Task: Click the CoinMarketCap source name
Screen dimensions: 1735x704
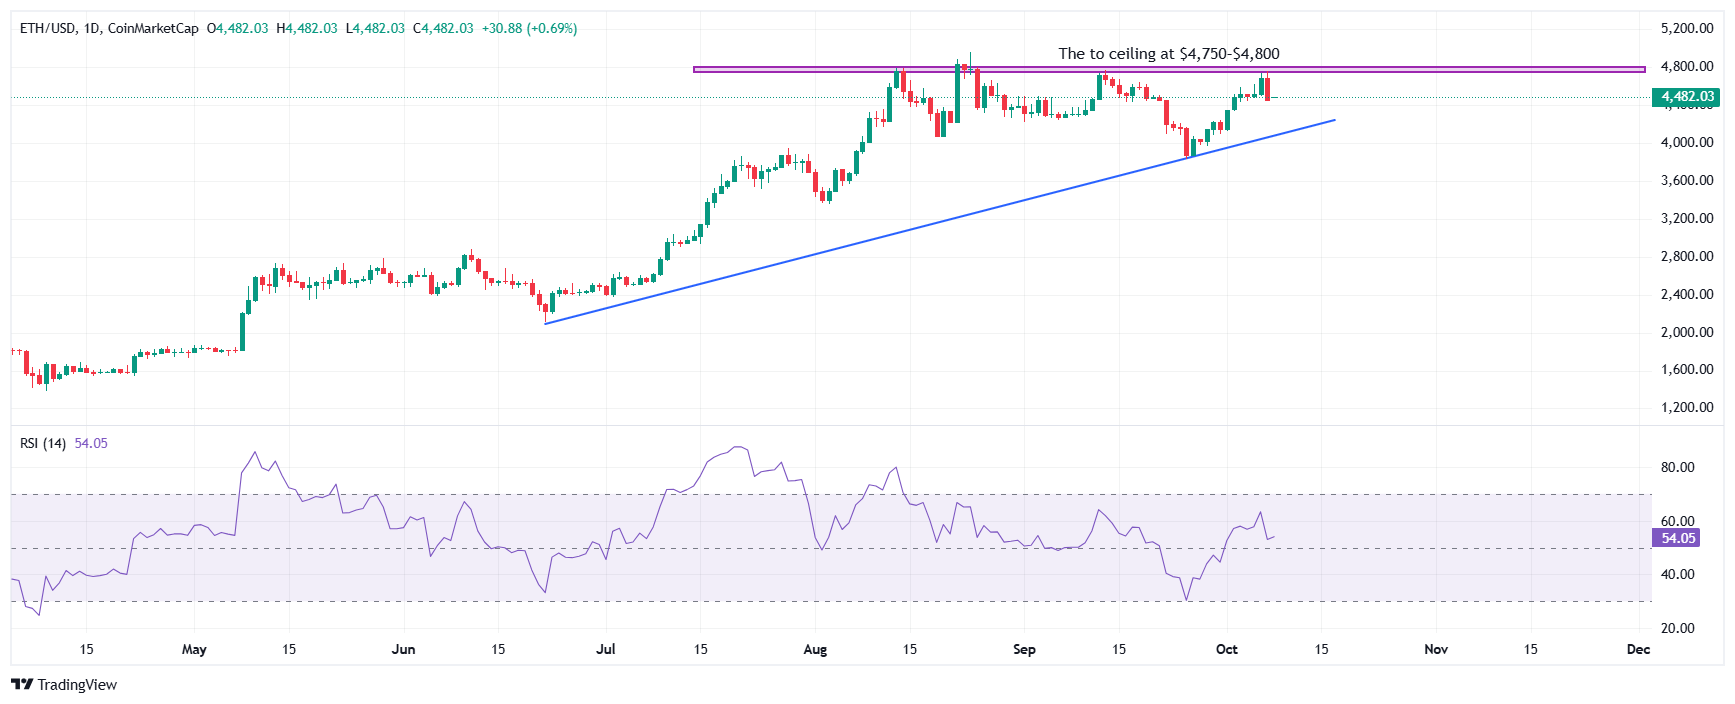Action: point(153,28)
